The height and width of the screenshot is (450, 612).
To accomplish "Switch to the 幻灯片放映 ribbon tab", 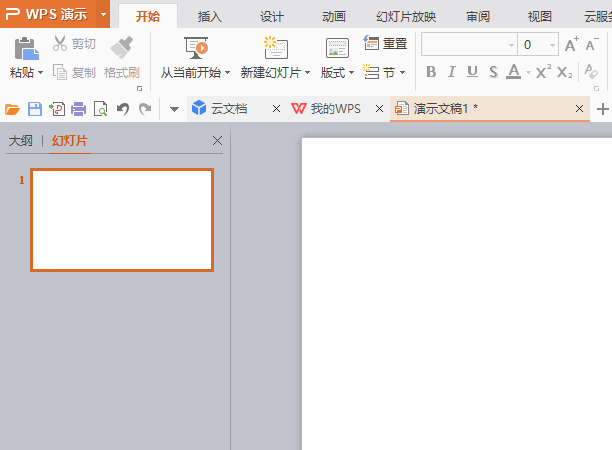I will [406, 17].
